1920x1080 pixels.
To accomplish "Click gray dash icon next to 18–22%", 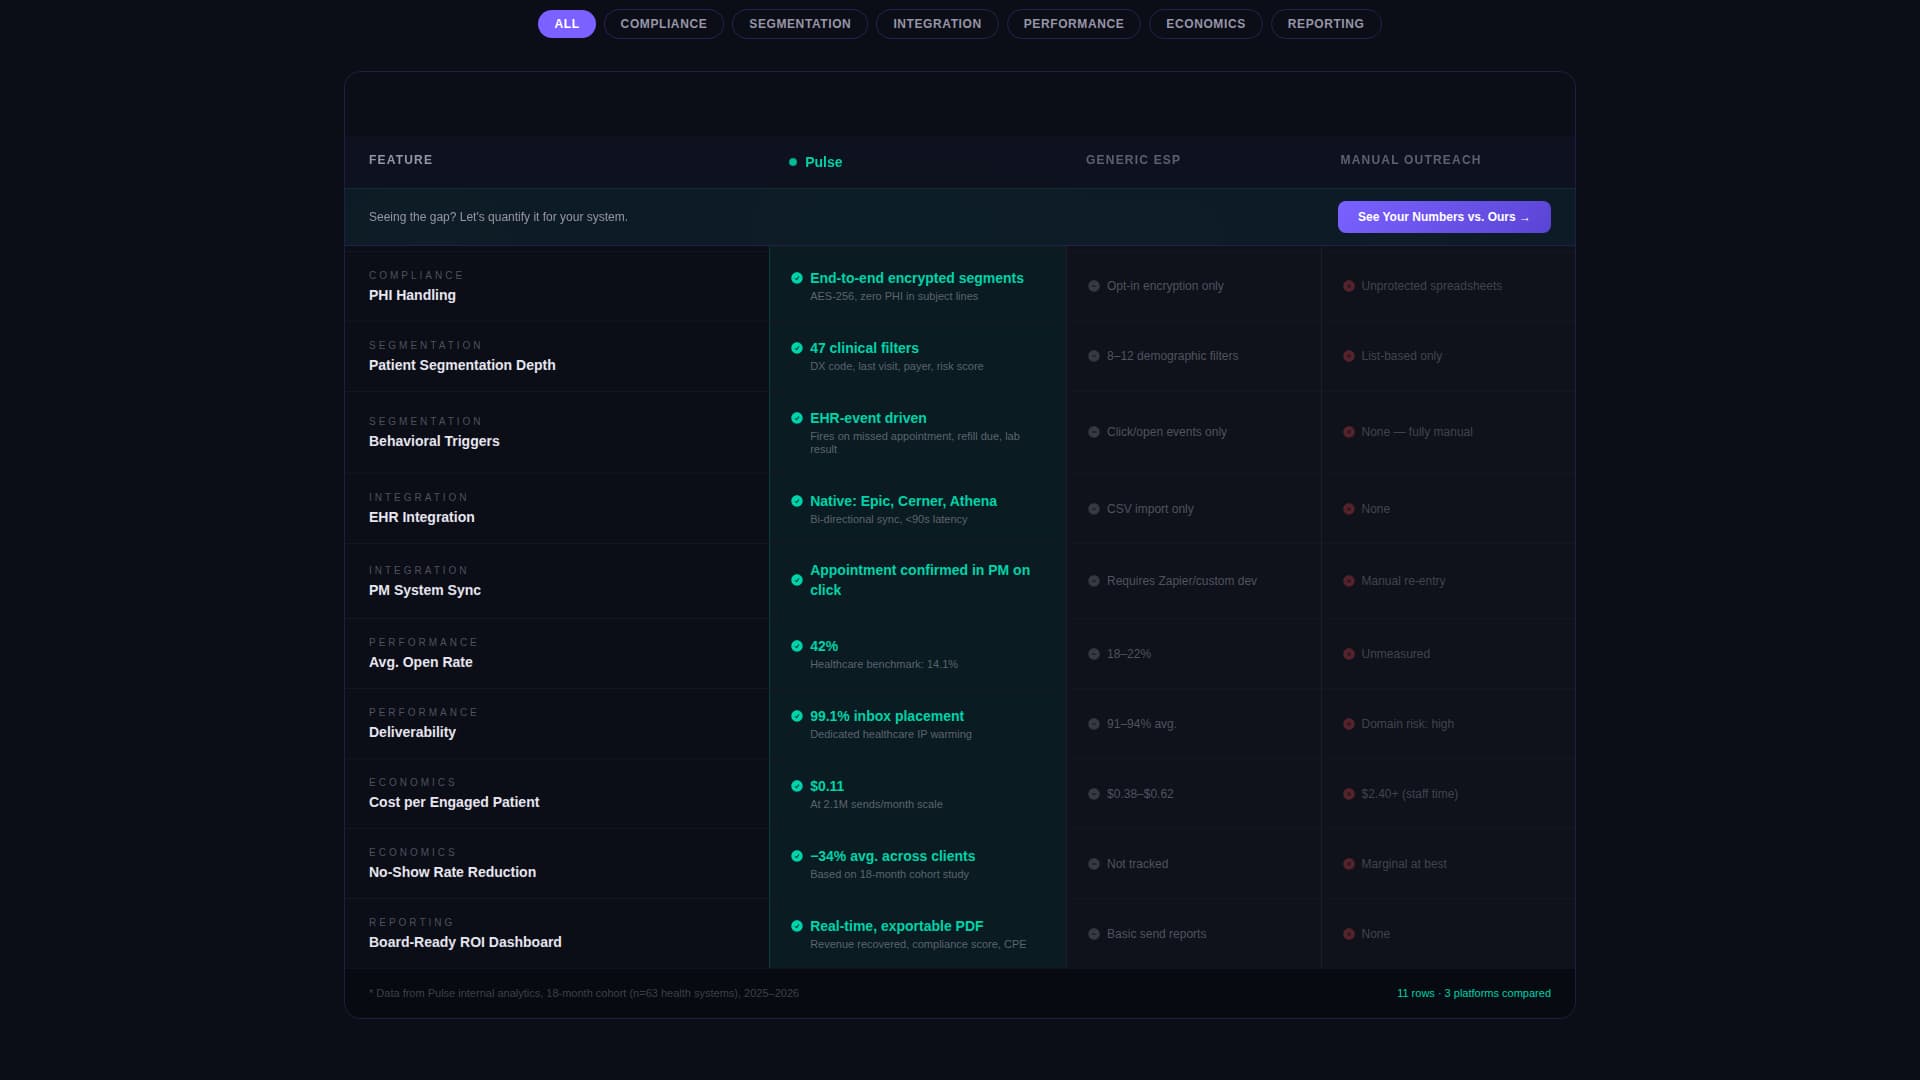I will point(1094,654).
